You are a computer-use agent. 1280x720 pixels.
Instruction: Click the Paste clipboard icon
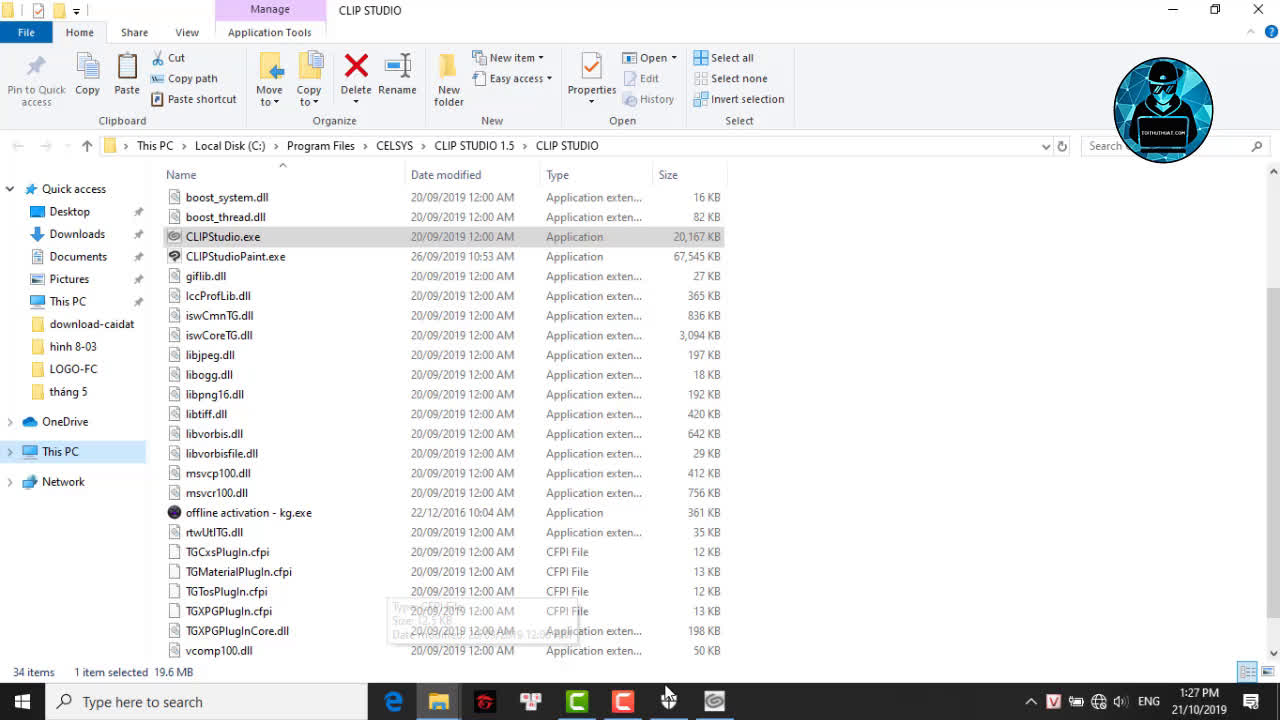127,68
